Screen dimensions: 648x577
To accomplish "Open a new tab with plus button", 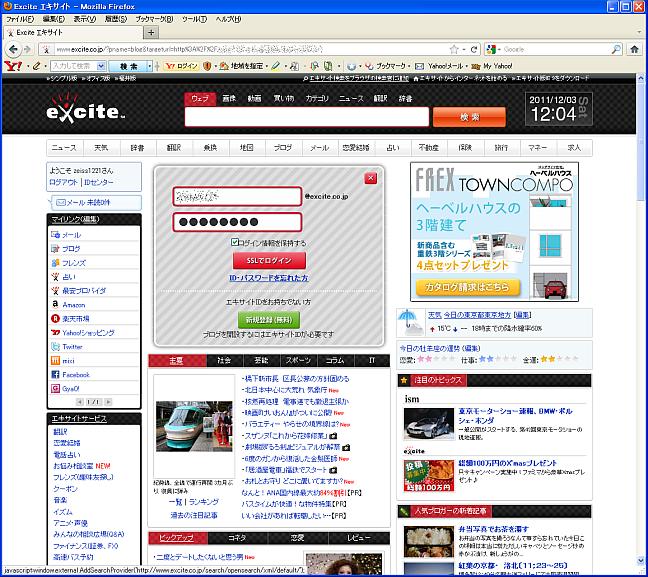I will tap(151, 32).
